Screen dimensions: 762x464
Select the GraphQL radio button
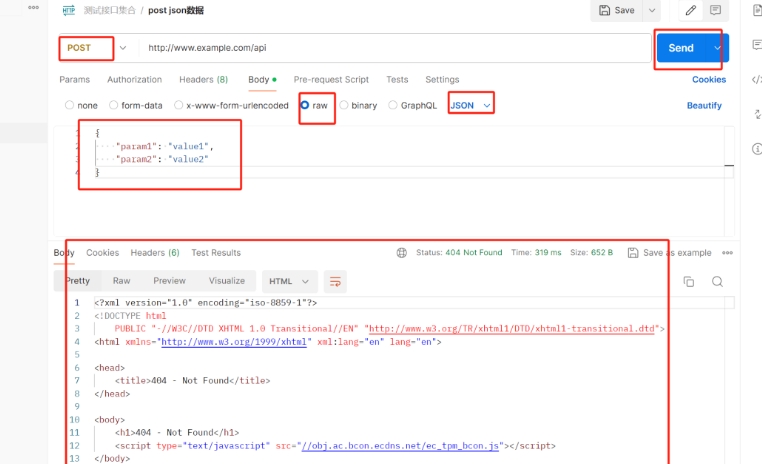pos(393,105)
